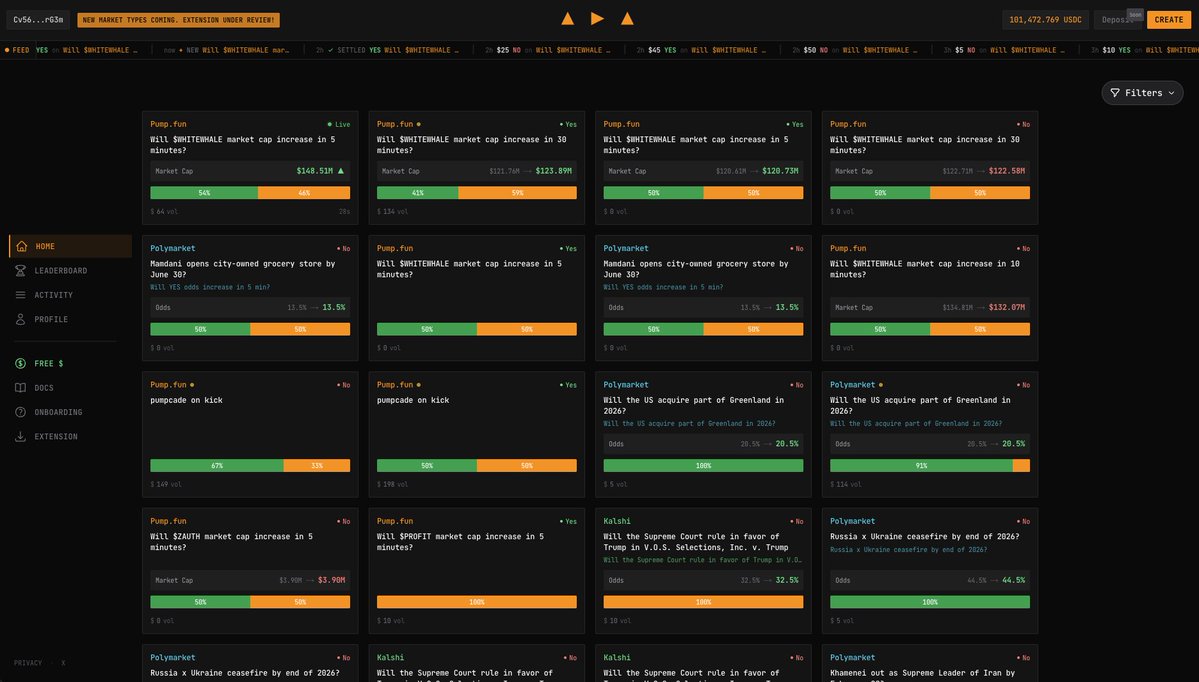Click the green 54% Yes bar
The image size is (1199, 682).
pos(204,193)
